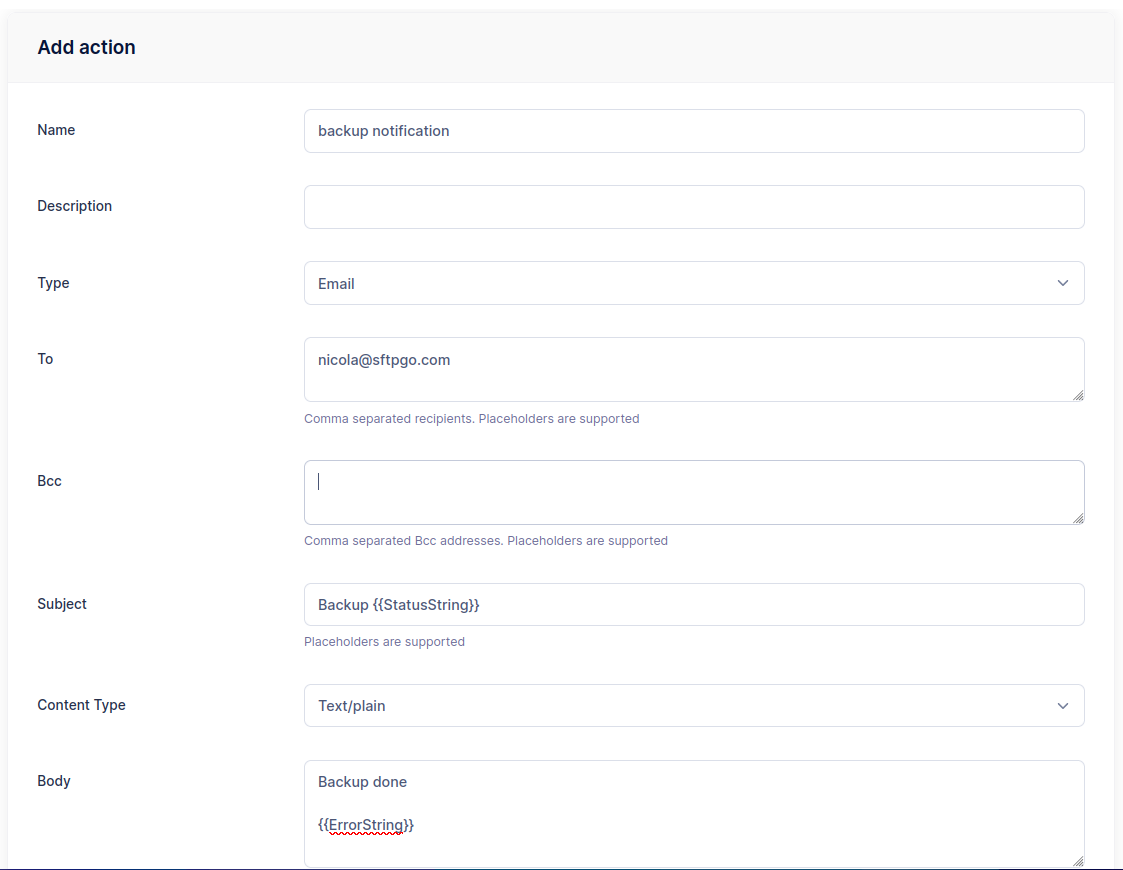Click the Description field label
The width and height of the screenshot is (1123, 870).
pyautogui.click(x=75, y=206)
